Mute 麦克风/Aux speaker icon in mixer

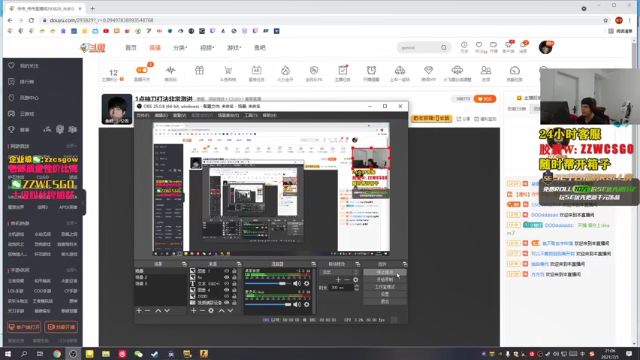click(297, 304)
